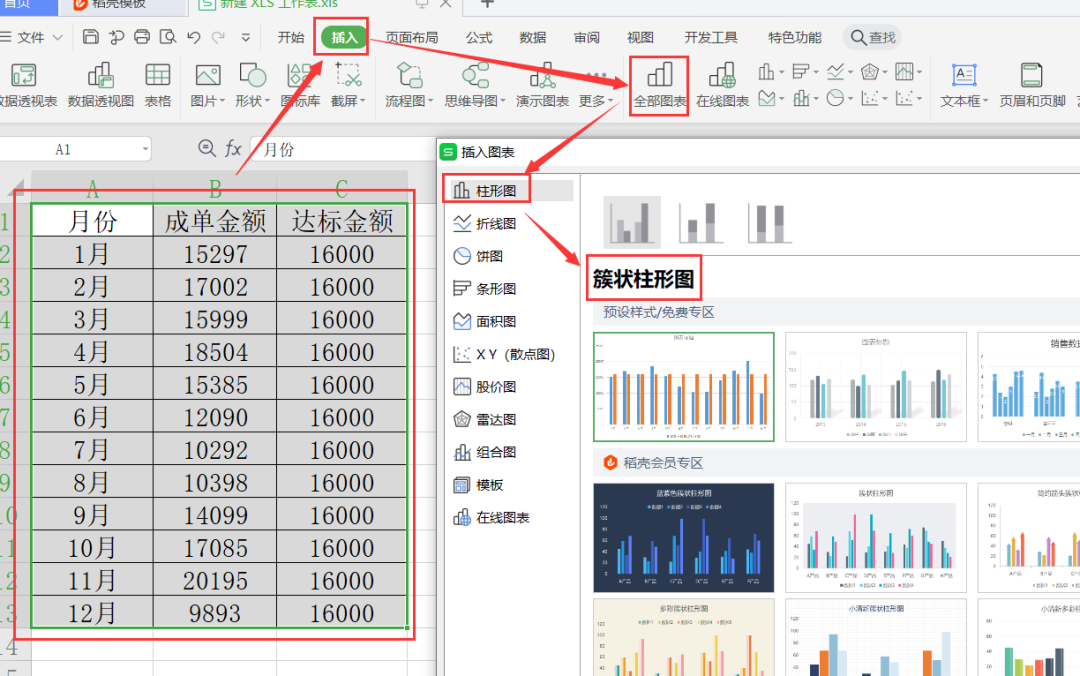Viewport: 1080px width, 676px height.
Task: Open the 在线图表 online charts button
Action: (x=723, y=85)
